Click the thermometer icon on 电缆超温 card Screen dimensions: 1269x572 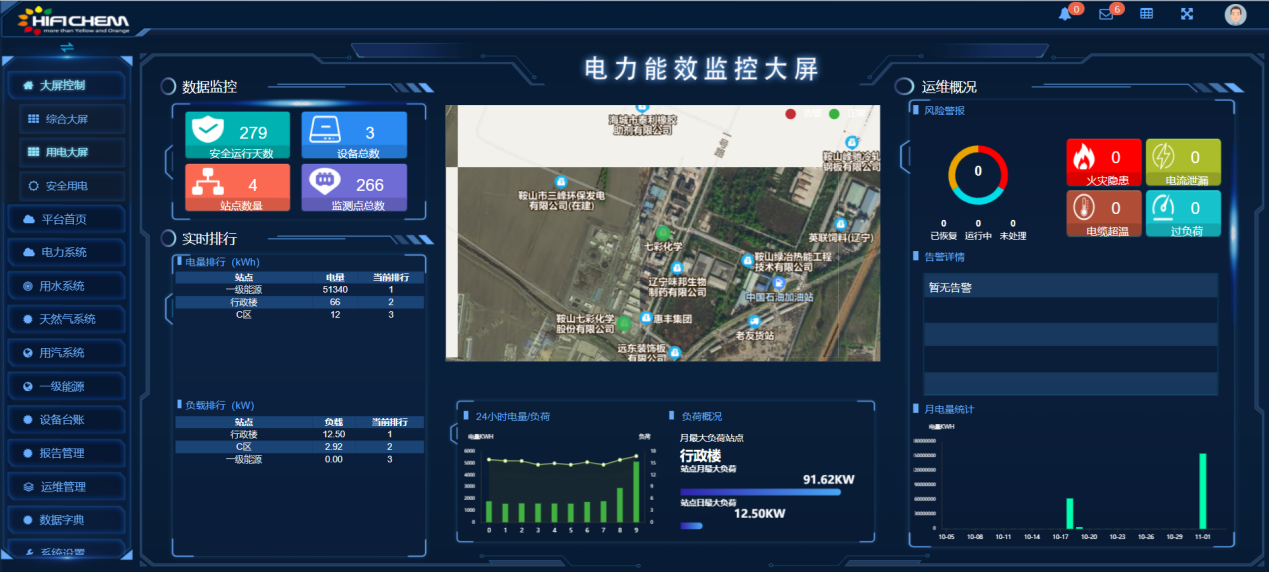[x=1085, y=208]
